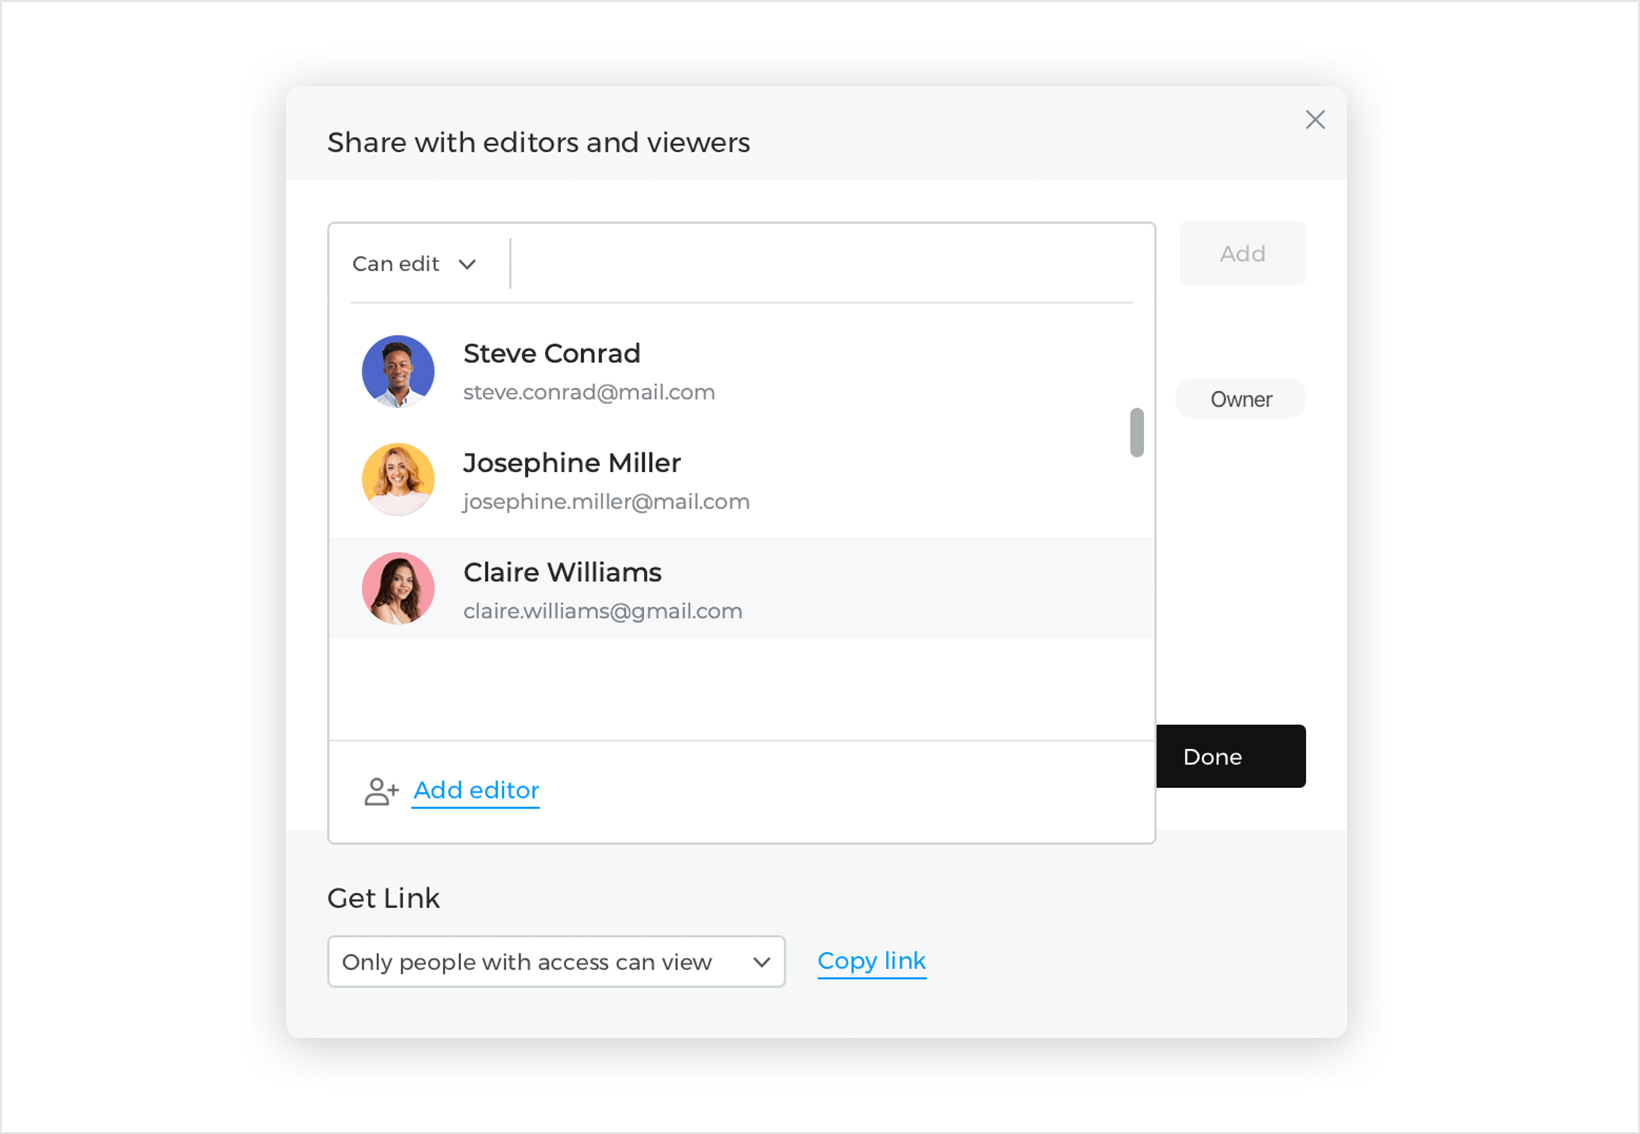Click the suggestions list scrollbar thumb
The image size is (1640, 1134).
pos(1137,432)
